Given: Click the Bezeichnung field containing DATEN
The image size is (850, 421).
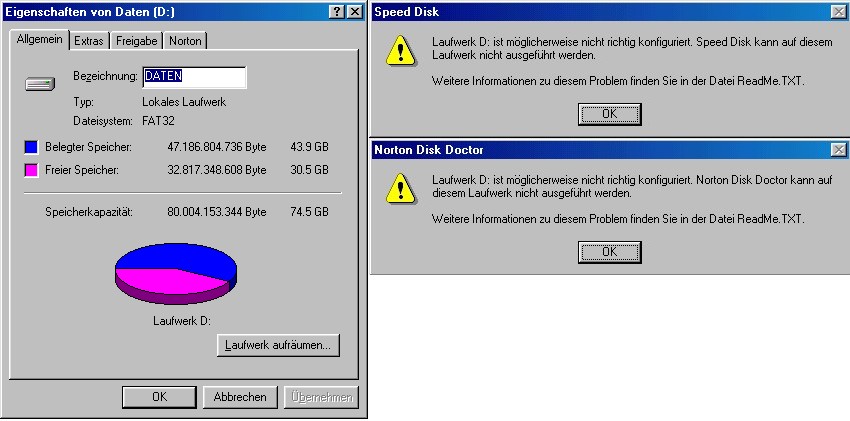Looking at the screenshot, I should tap(194, 77).
